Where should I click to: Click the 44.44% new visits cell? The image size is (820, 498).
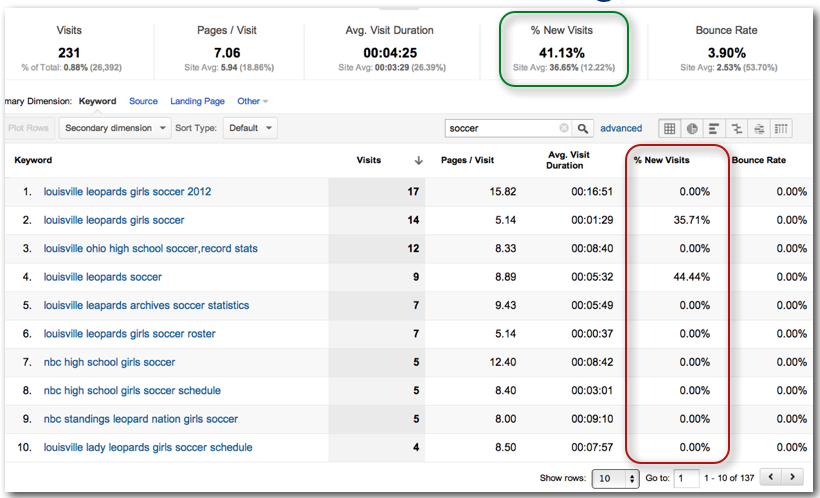click(x=691, y=277)
